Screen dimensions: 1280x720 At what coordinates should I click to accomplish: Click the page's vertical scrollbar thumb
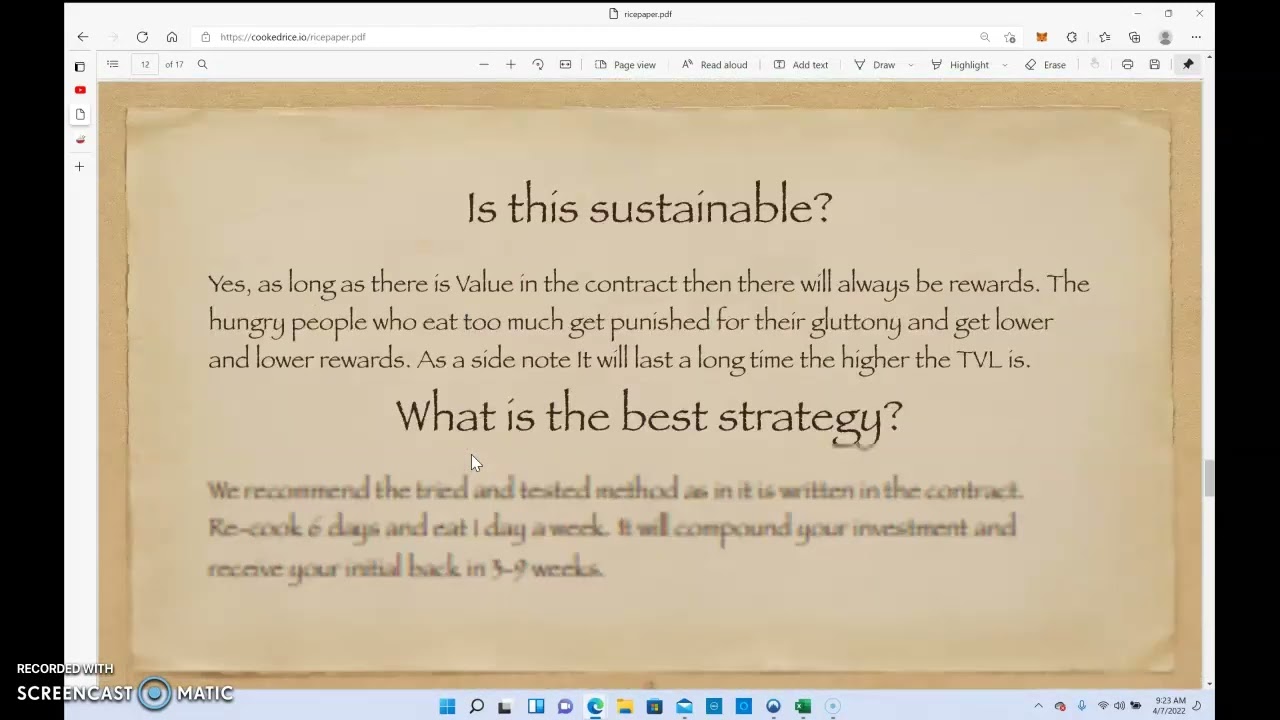[x=1209, y=478]
